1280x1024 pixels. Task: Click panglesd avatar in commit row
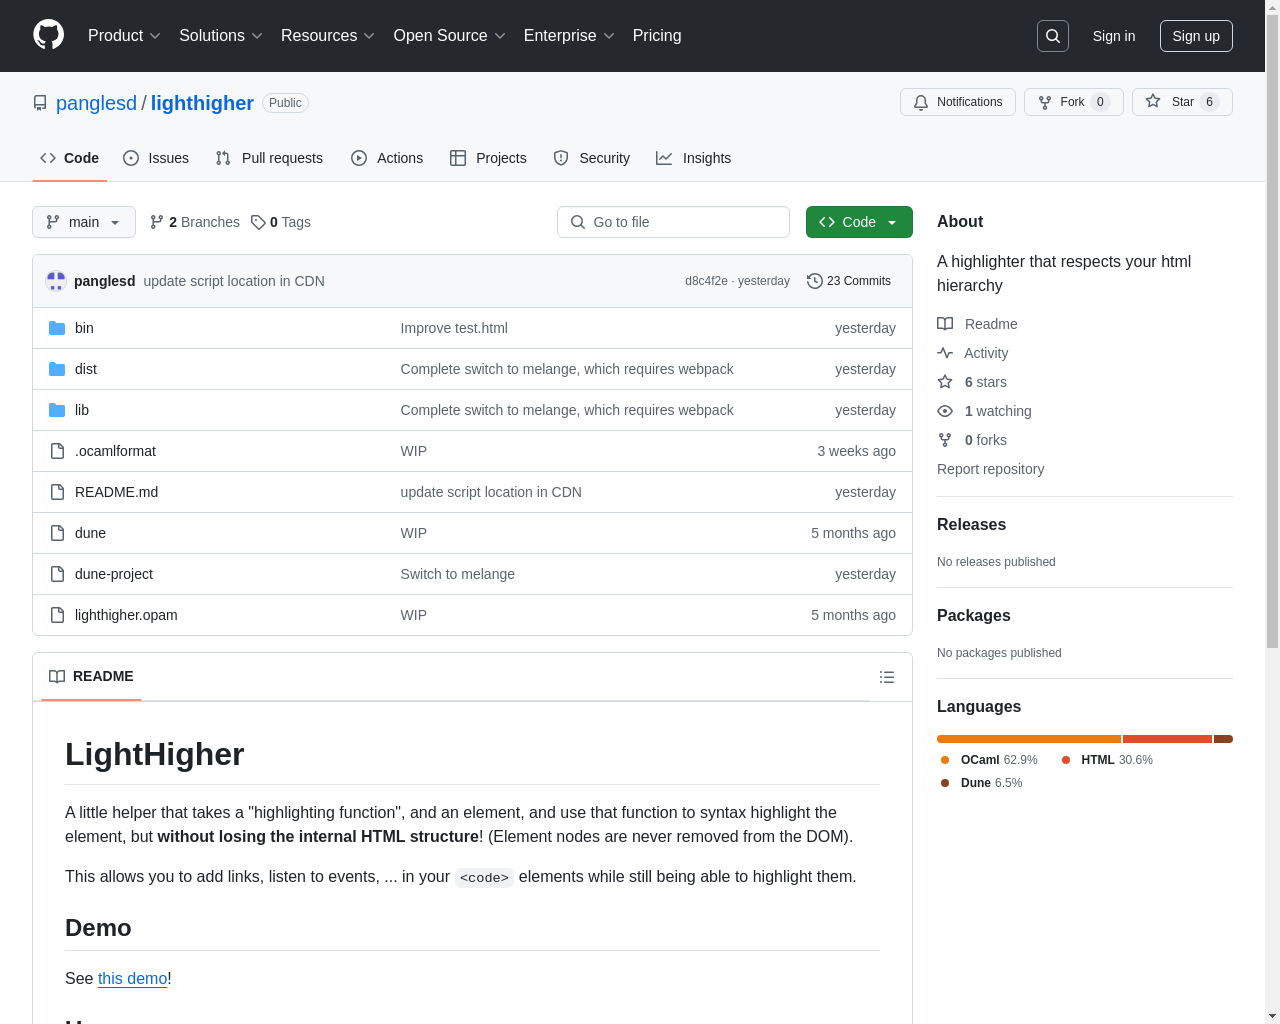[56, 281]
